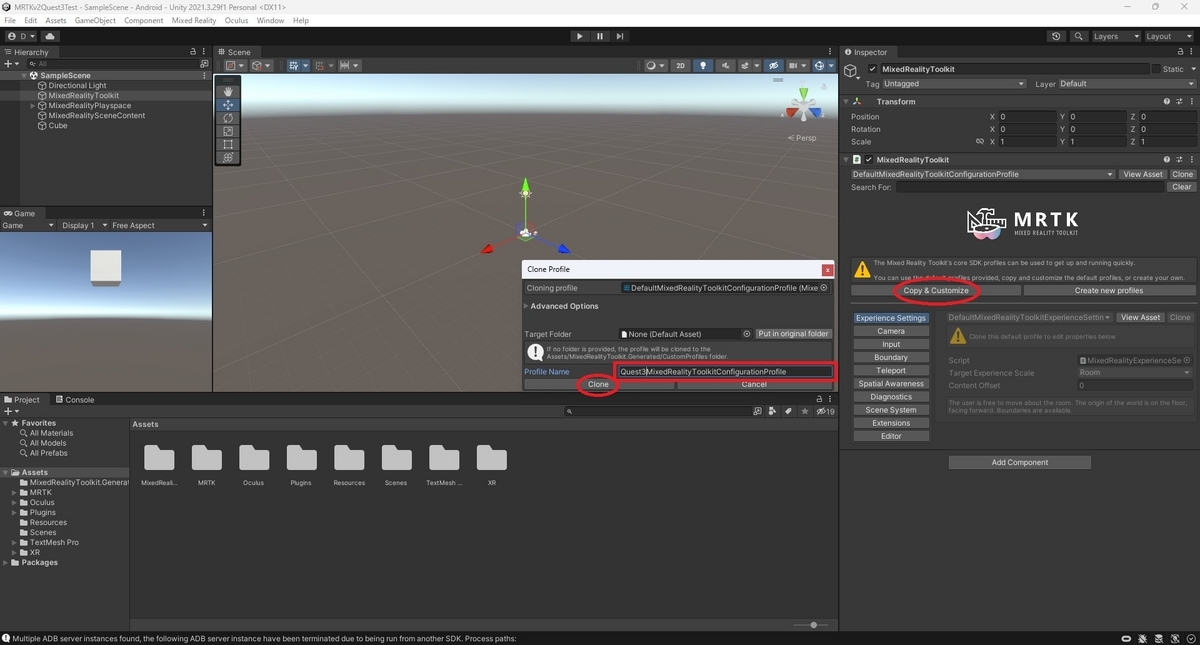Toggle hidden packages count icon in Project

824,411
